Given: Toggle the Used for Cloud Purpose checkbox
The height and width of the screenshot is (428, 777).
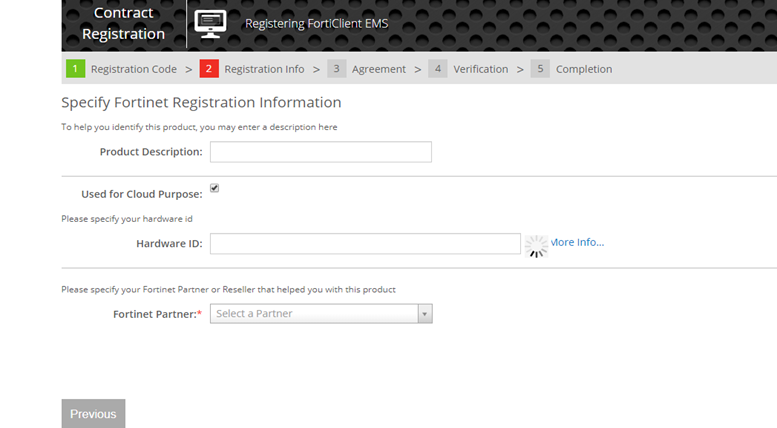Looking at the screenshot, I should tap(215, 188).
